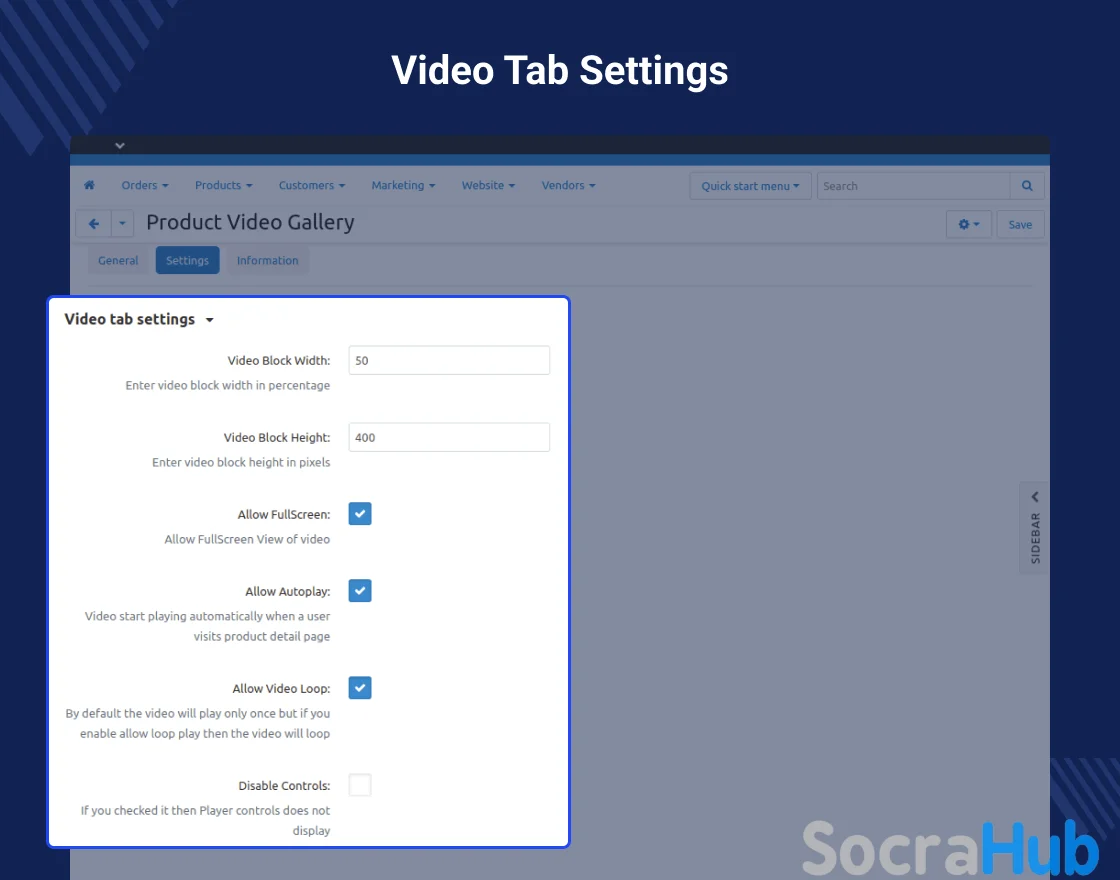Open the Marketing menu
Viewport: 1120px width, 880px height.
(403, 185)
